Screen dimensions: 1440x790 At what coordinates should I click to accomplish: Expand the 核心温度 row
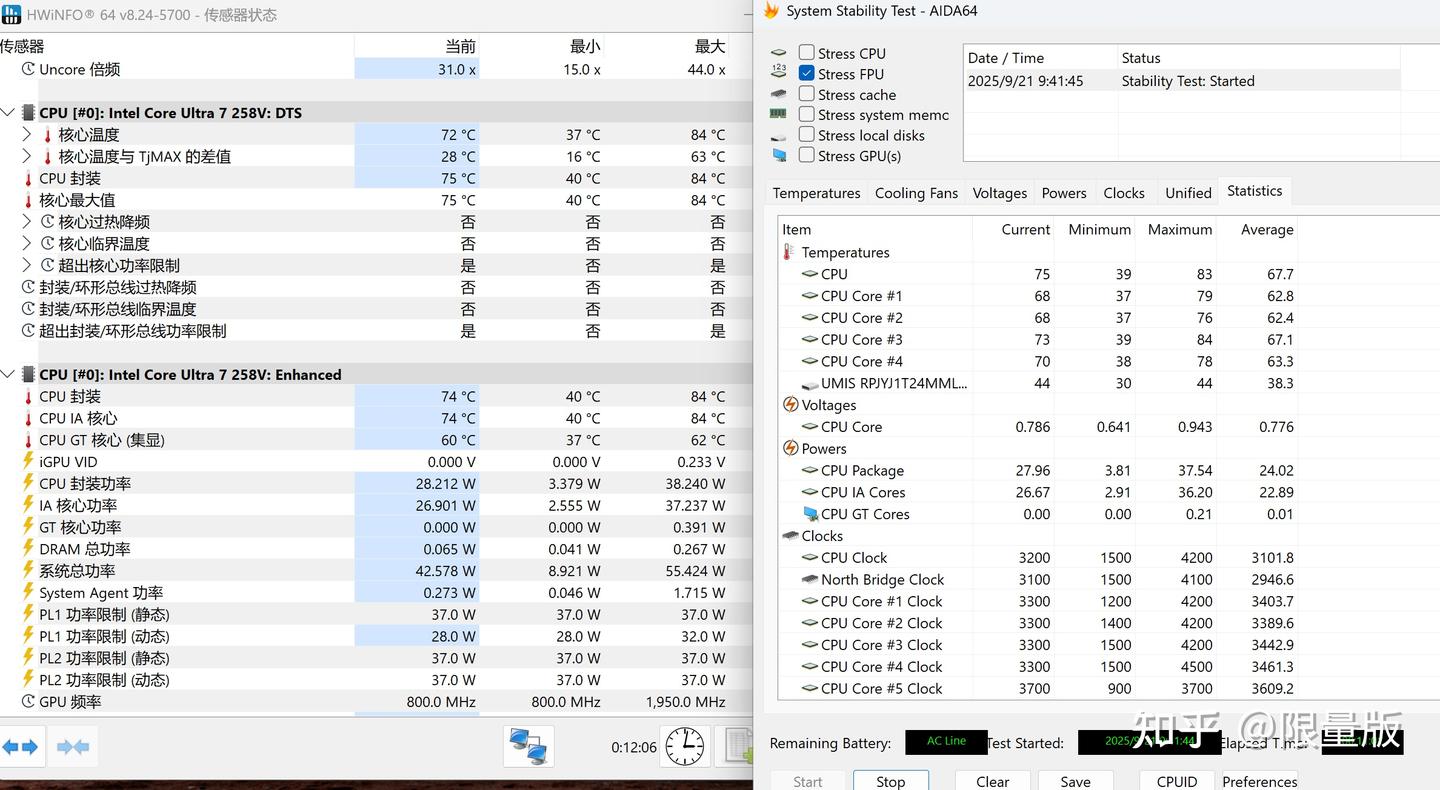coord(27,134)
